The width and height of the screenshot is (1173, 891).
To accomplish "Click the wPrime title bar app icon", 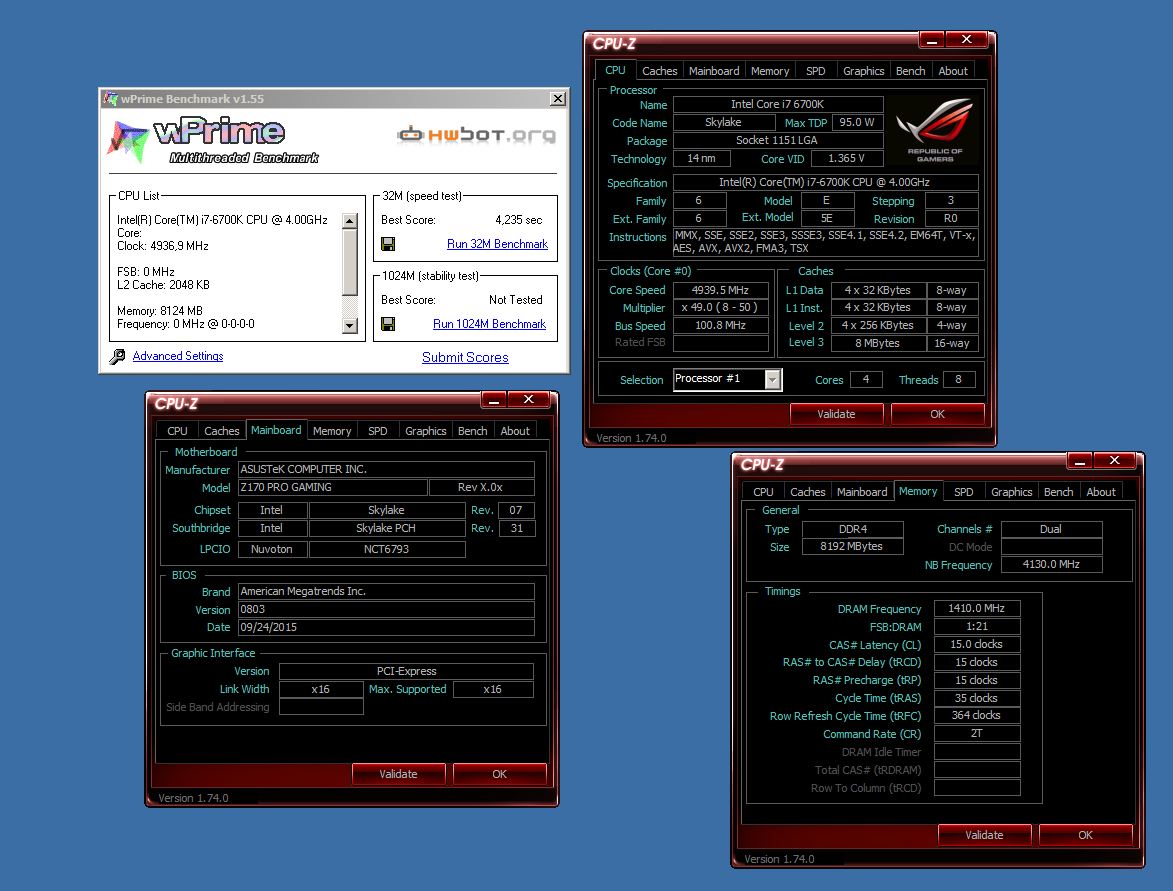I will tap(111, 98).
